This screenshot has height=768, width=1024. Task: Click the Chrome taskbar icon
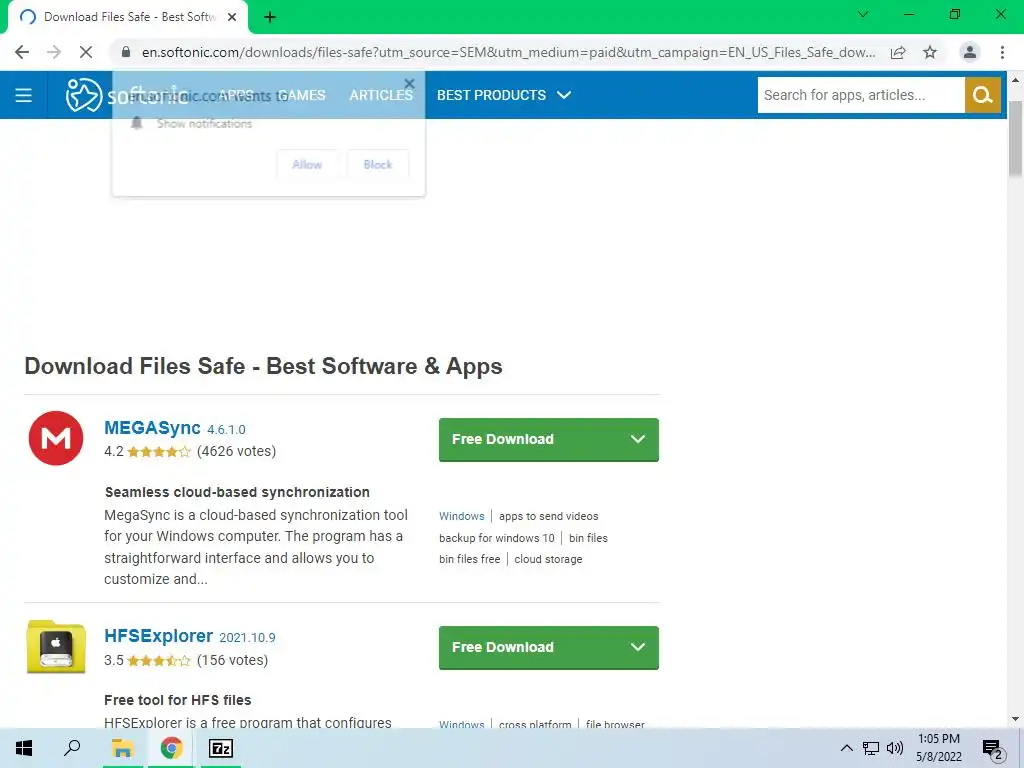pos(171,748)
